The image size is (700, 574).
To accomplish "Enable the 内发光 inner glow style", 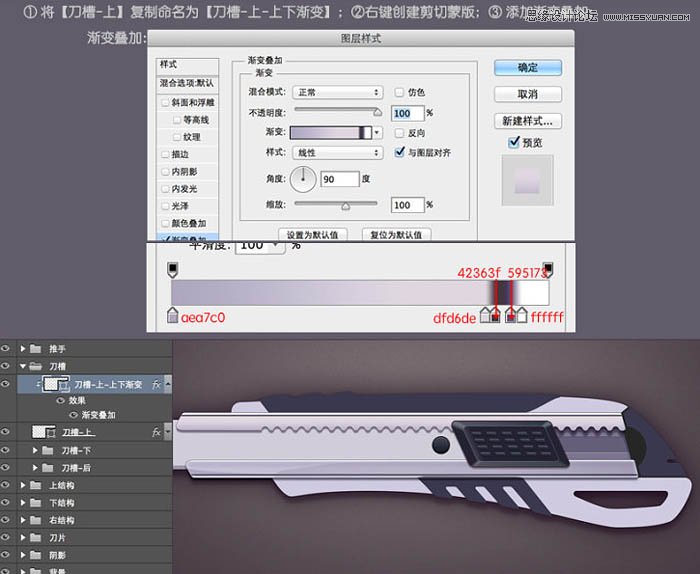I will (165, 189).
